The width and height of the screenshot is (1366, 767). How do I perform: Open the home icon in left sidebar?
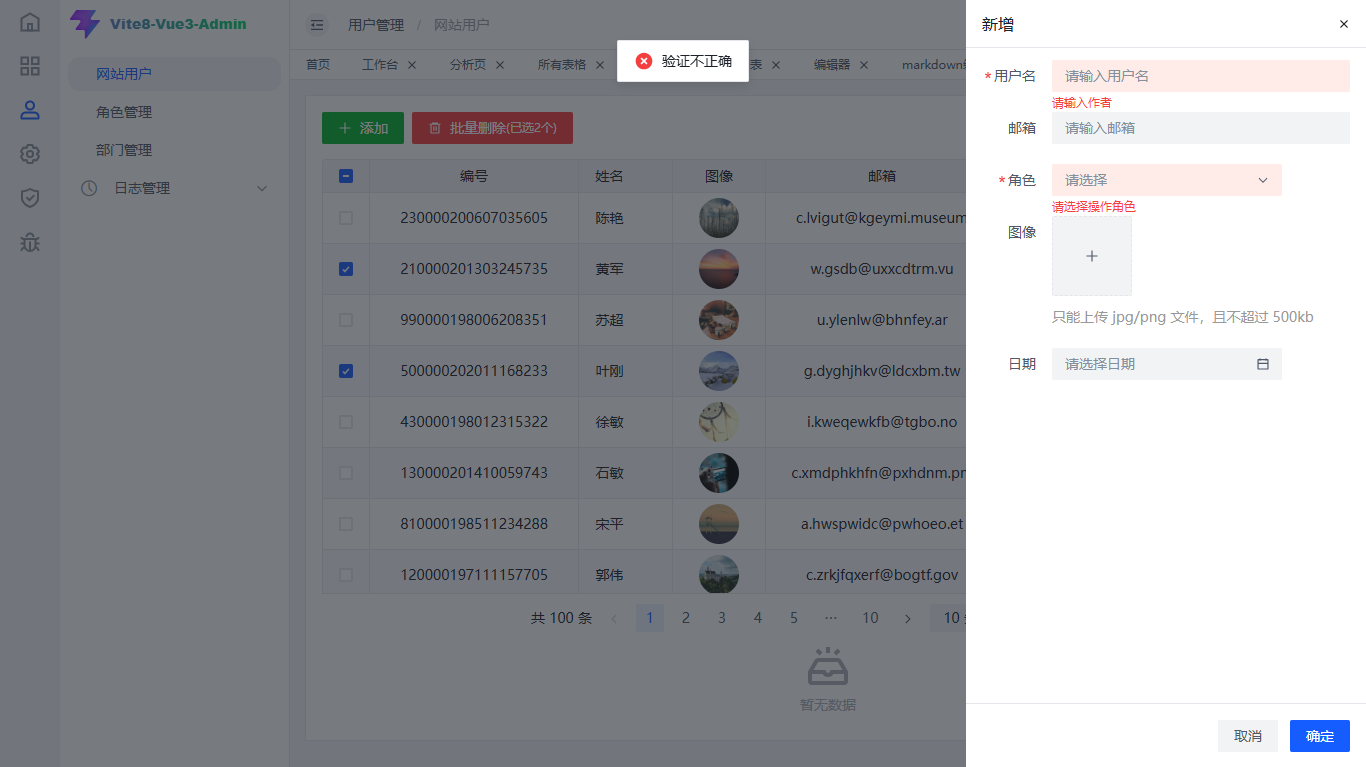(x=30, y=22)
